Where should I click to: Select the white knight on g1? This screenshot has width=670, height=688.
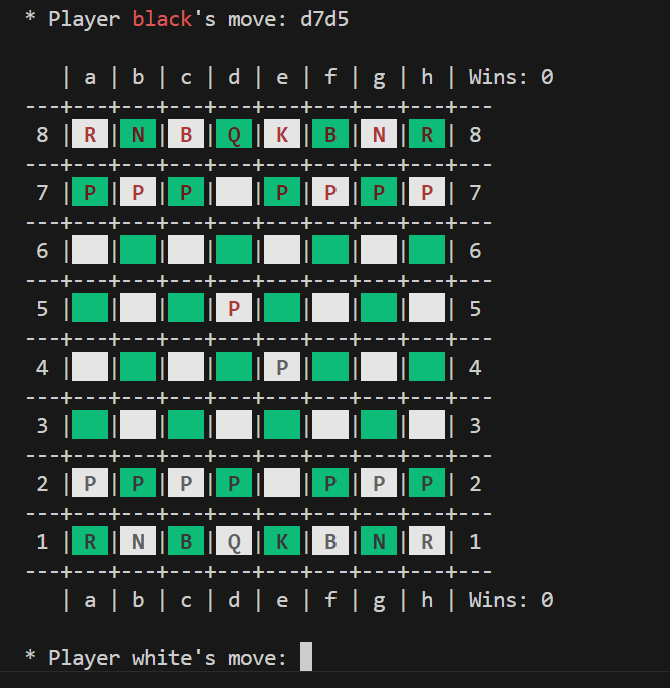coord(379,543)
